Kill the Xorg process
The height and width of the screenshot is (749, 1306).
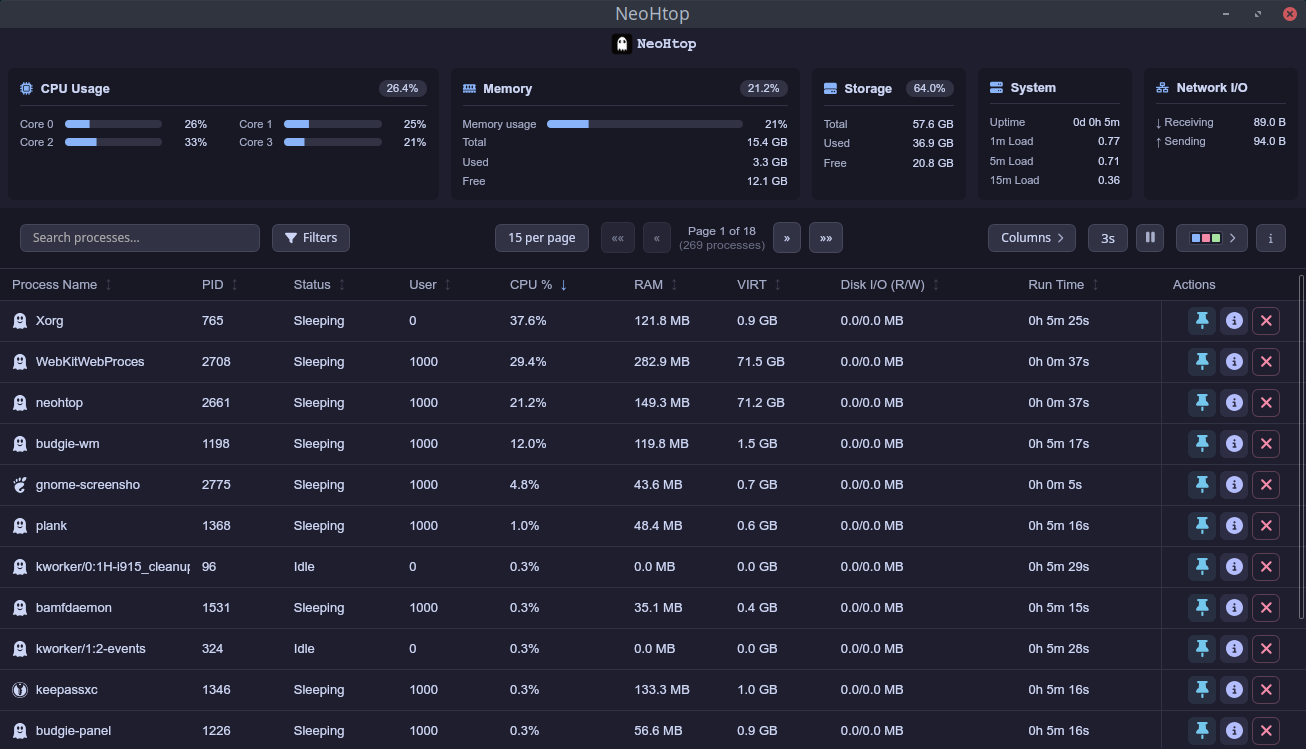1266,321
